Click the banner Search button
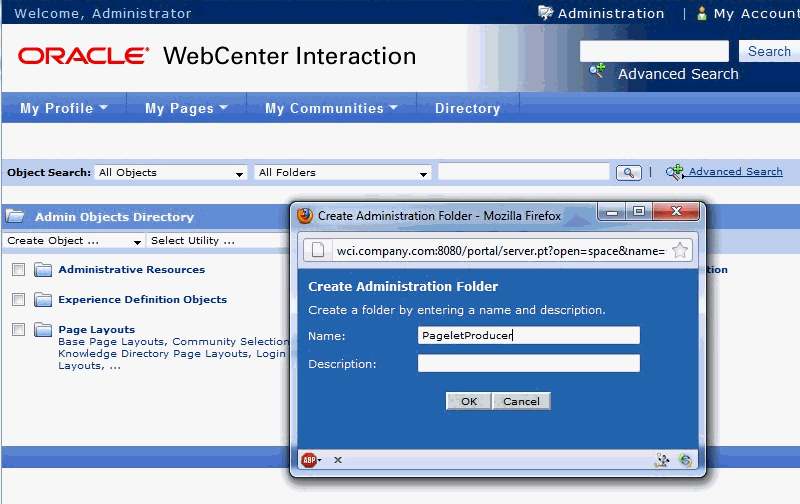The image size is (800, 504). pyautogui.click(x=769, y=51)
